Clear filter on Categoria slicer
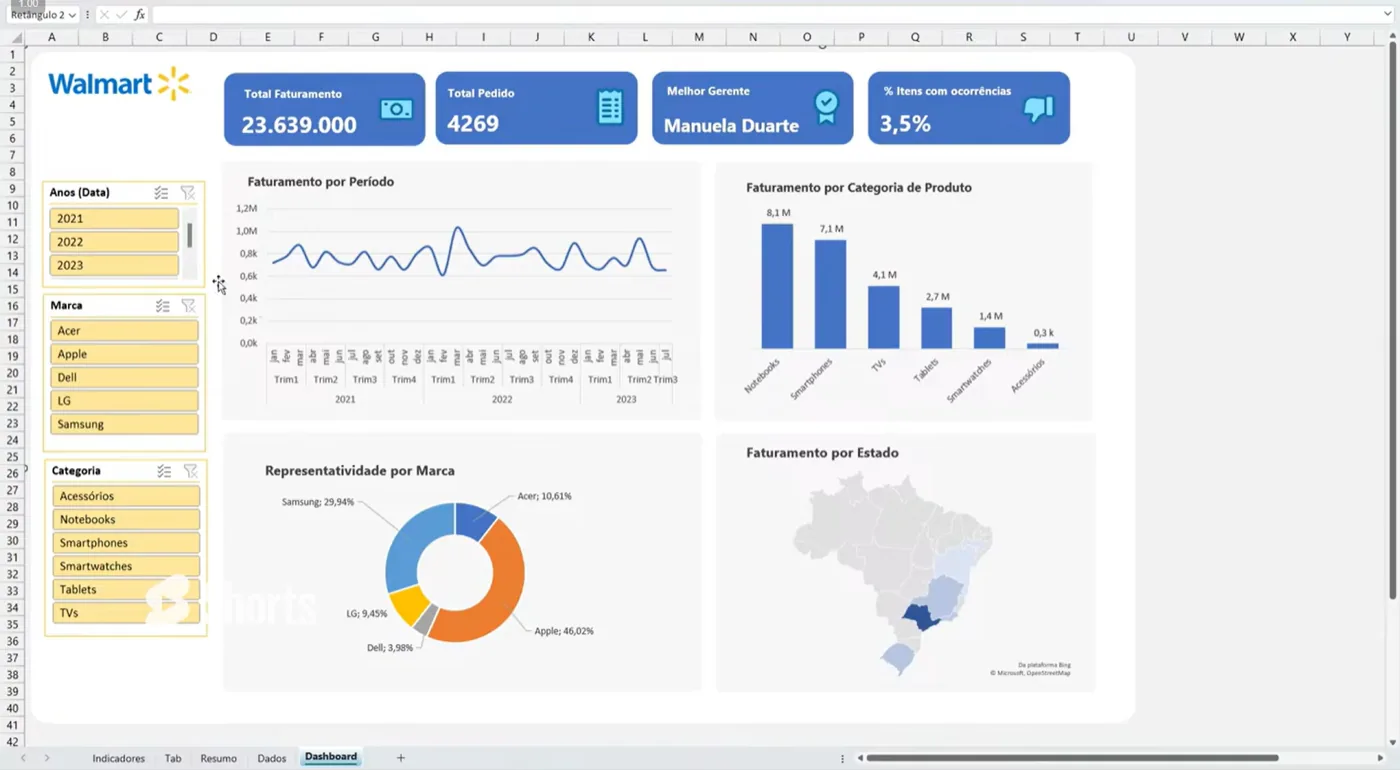Screen dimensions: 1400x770 190,471
